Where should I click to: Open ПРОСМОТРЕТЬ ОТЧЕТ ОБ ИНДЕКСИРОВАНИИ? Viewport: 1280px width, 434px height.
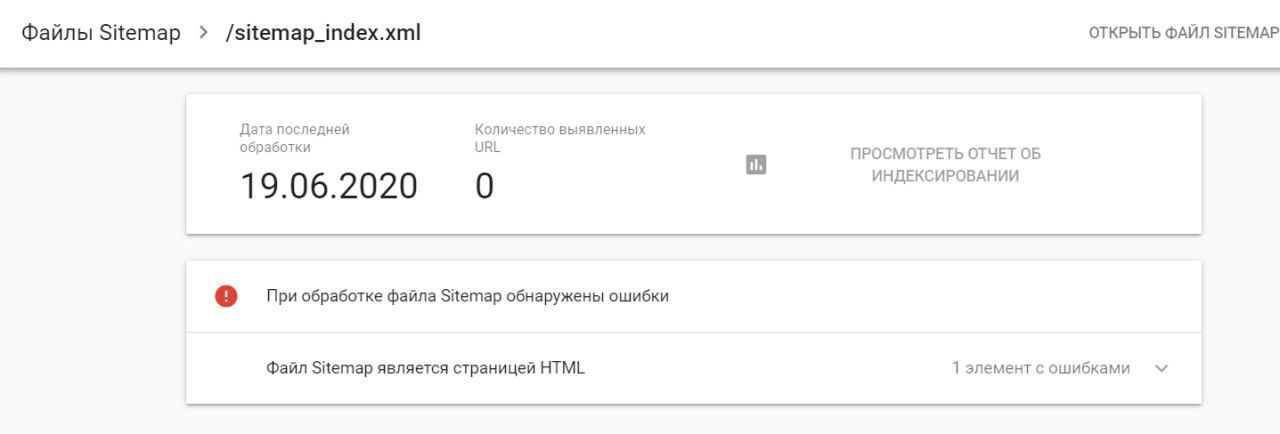point(945,165)
